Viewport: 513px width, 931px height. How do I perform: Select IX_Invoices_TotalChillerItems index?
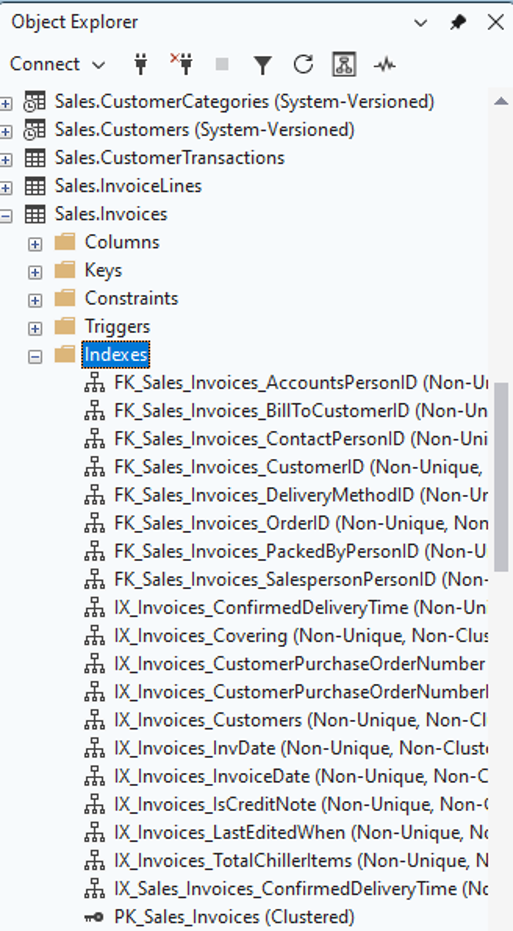point(301,861)
